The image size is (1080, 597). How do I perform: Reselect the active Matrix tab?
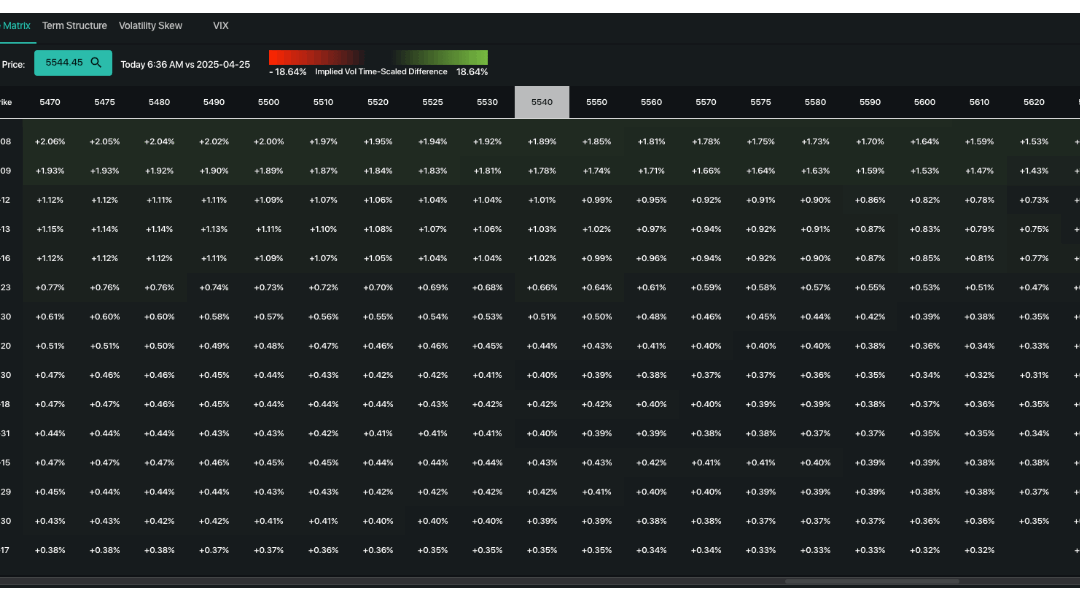[x=14, y=25]
